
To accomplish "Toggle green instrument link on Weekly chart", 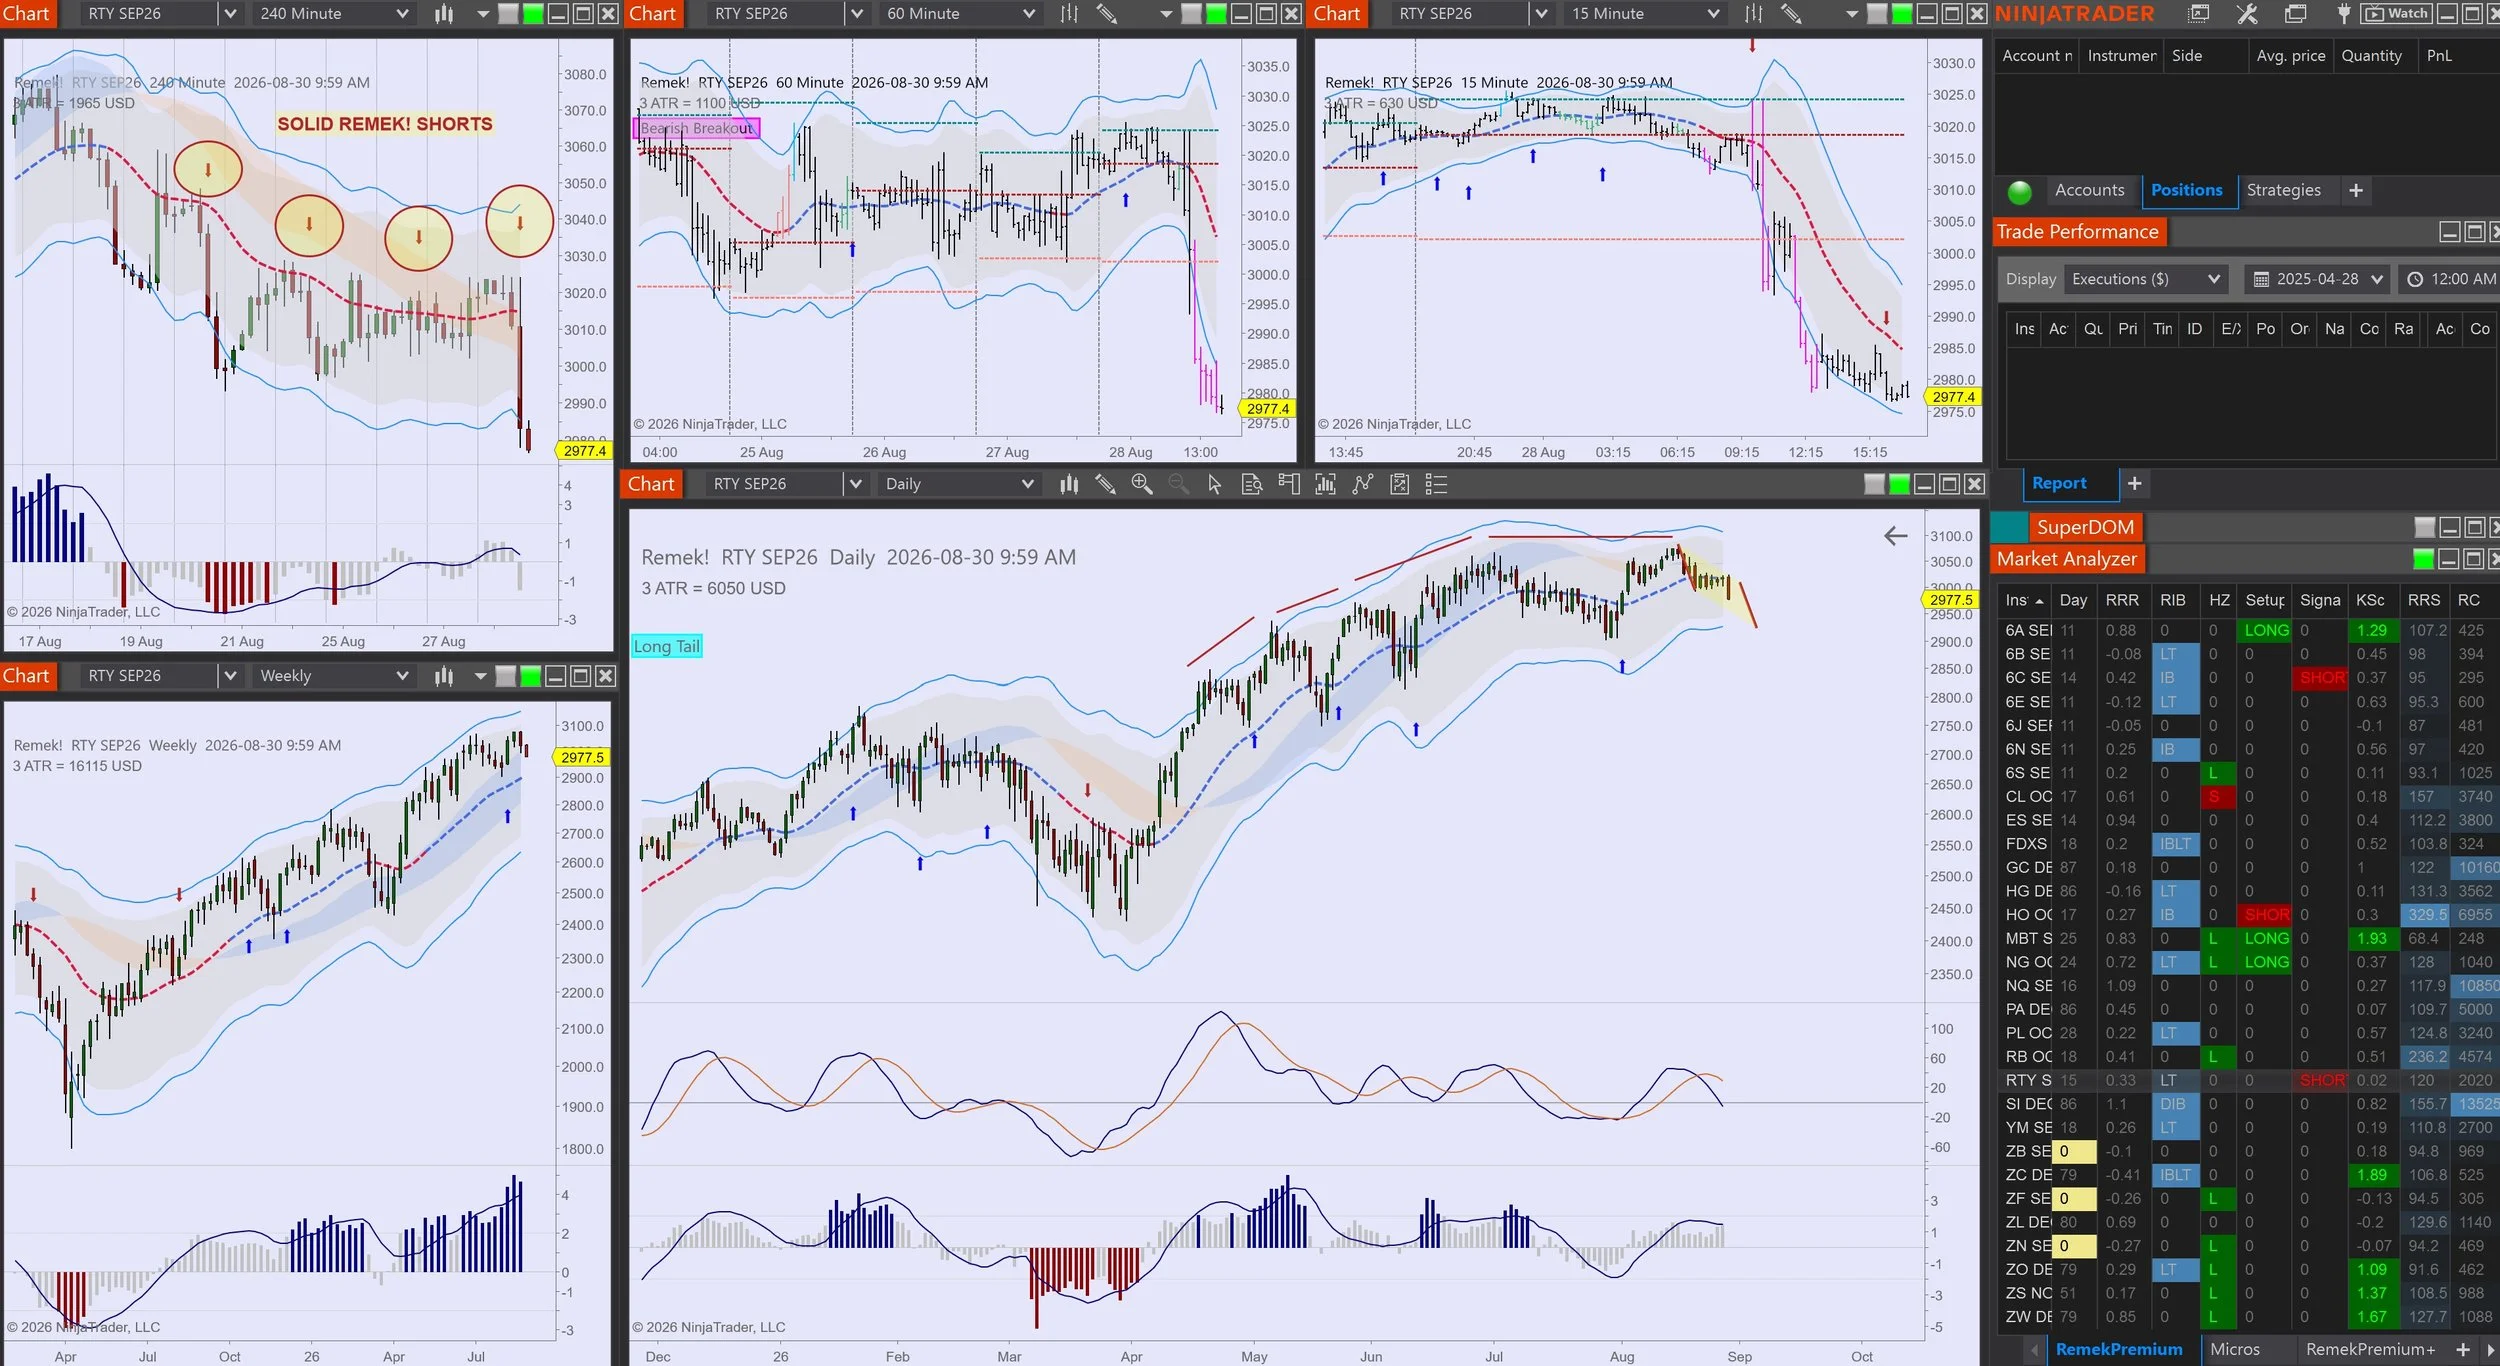I will [x=530, y=676].
